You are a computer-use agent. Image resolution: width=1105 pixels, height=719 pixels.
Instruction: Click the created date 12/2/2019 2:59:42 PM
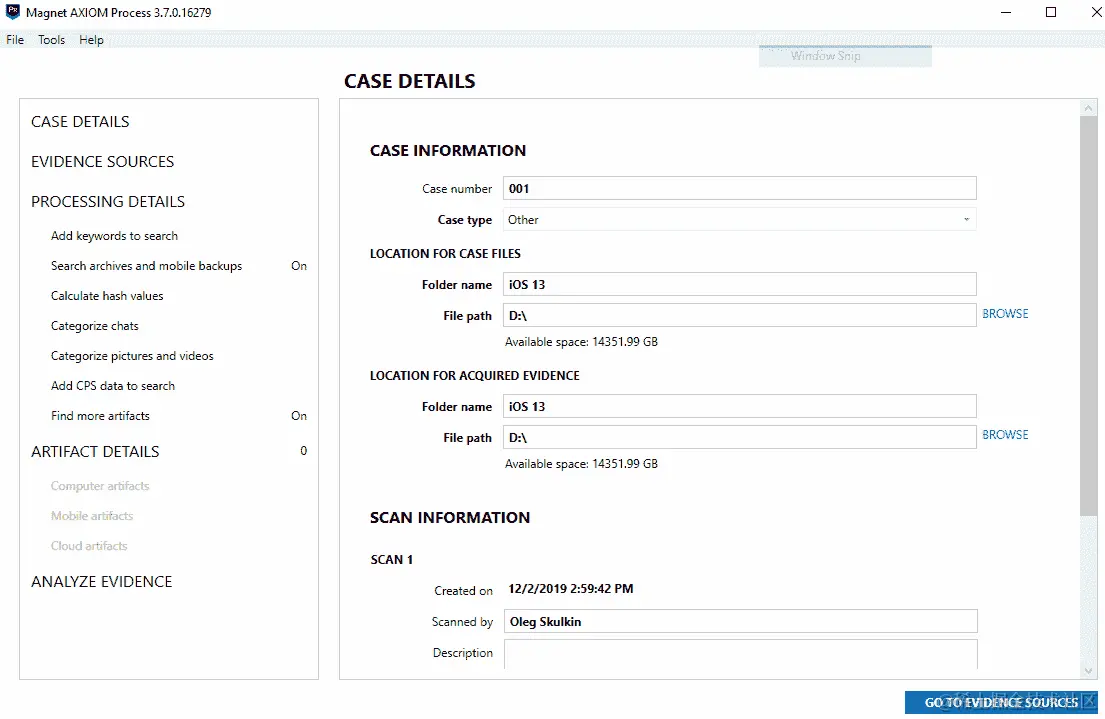tap(570, 589)
